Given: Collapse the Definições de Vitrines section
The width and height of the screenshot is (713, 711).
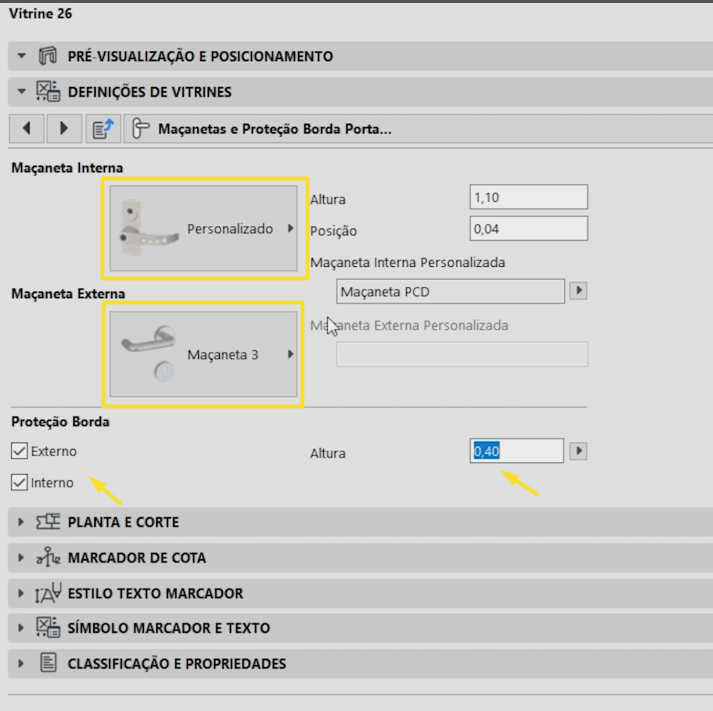Looking at the screenshot, I should [x=21, y=91].
